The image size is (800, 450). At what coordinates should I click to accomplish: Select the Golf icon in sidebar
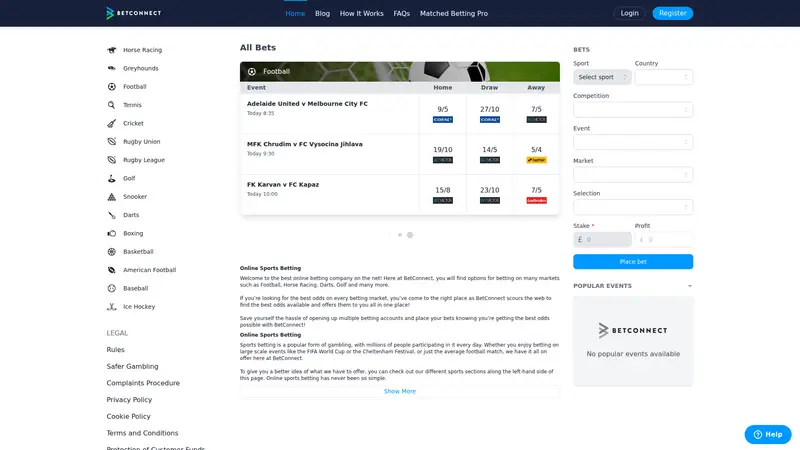tap(112, 179)
